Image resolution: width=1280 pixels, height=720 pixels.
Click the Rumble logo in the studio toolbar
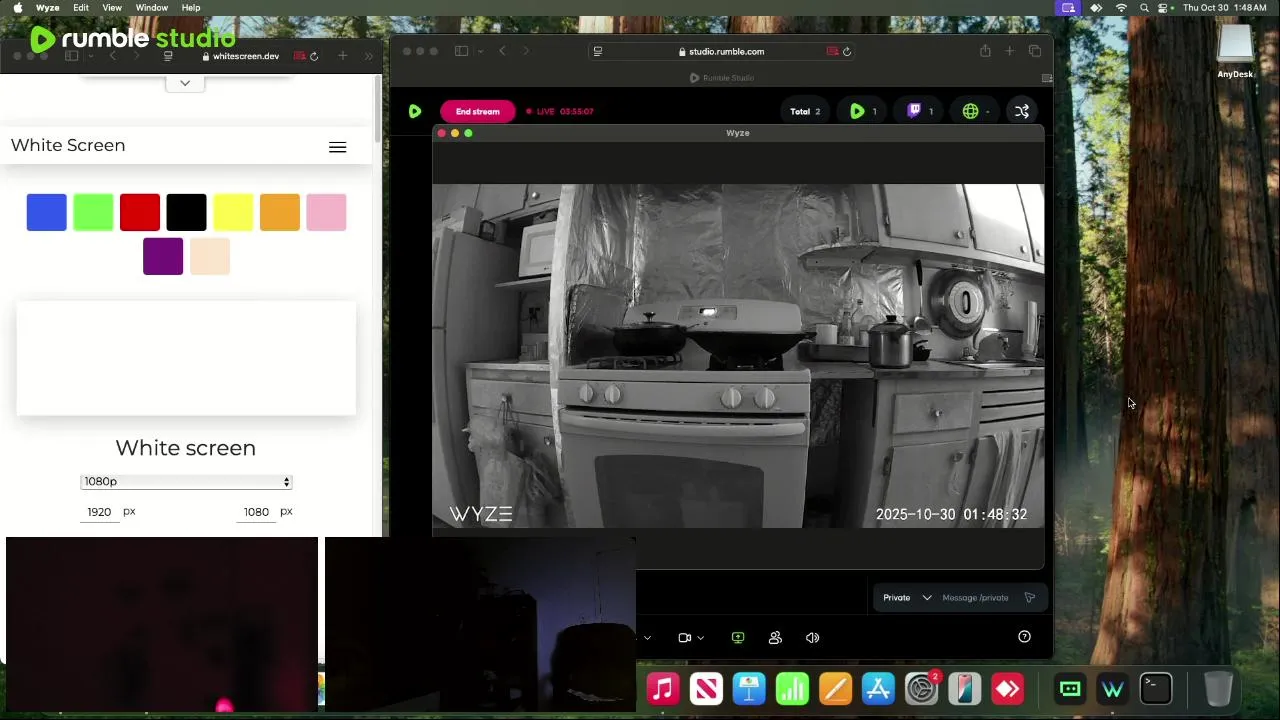[x=415, y=111]
